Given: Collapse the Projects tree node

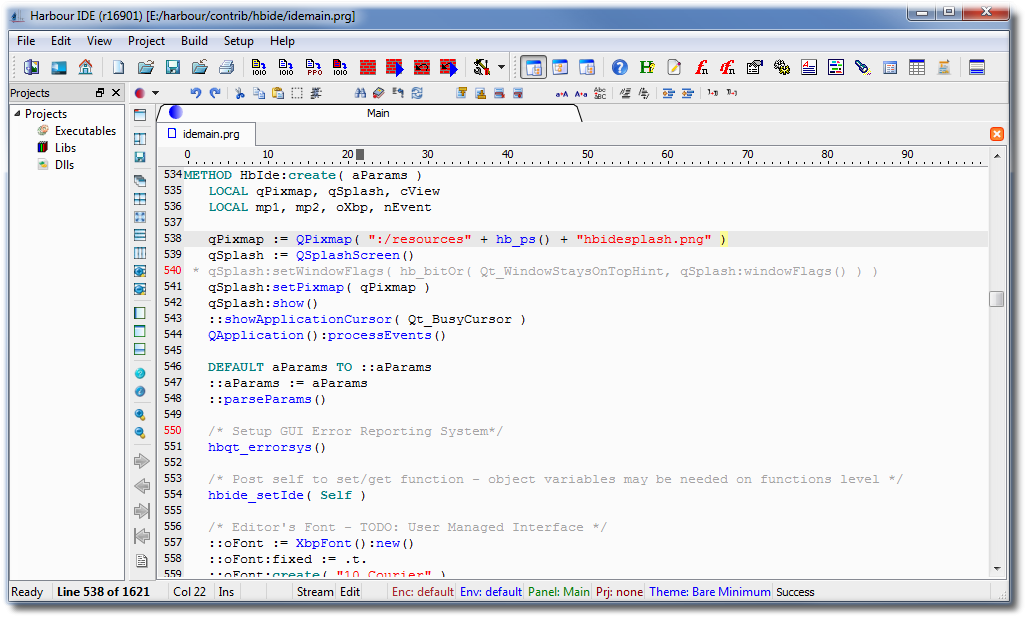Looking at the screenshot, I should pos(17,114).
